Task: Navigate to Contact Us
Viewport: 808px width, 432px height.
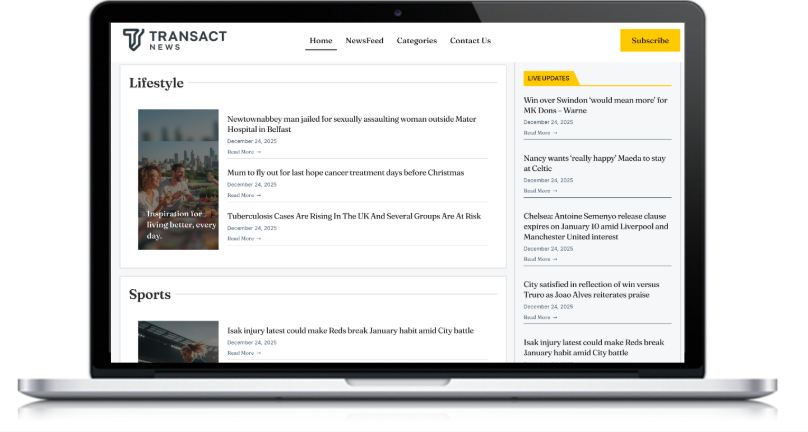Action: (470, 41)
